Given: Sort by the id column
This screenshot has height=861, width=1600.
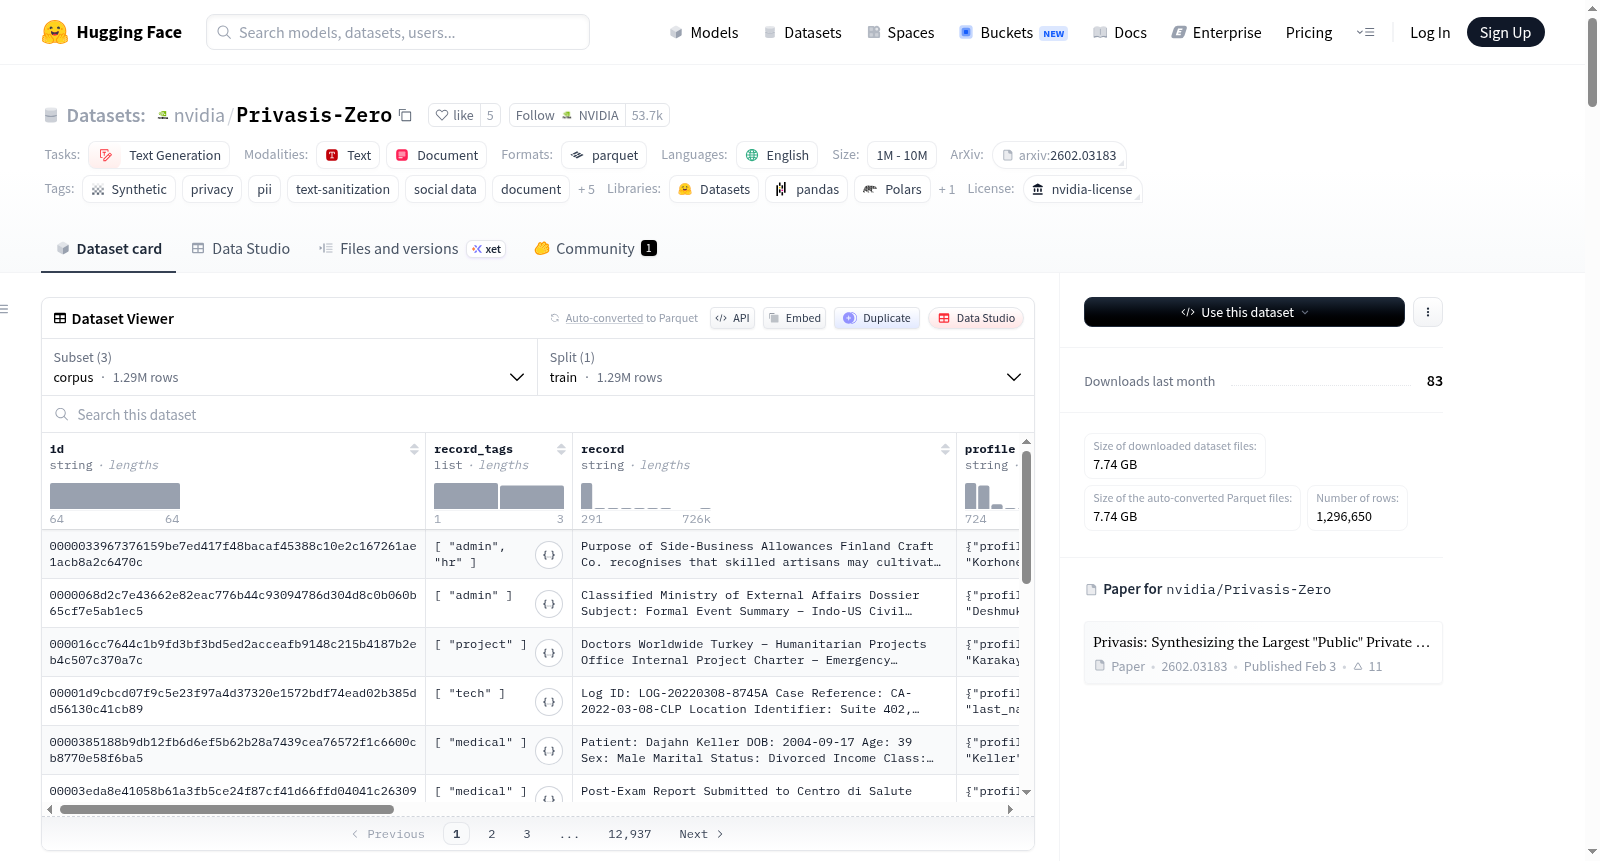Looking at the screenshot, I should [414, 450].
